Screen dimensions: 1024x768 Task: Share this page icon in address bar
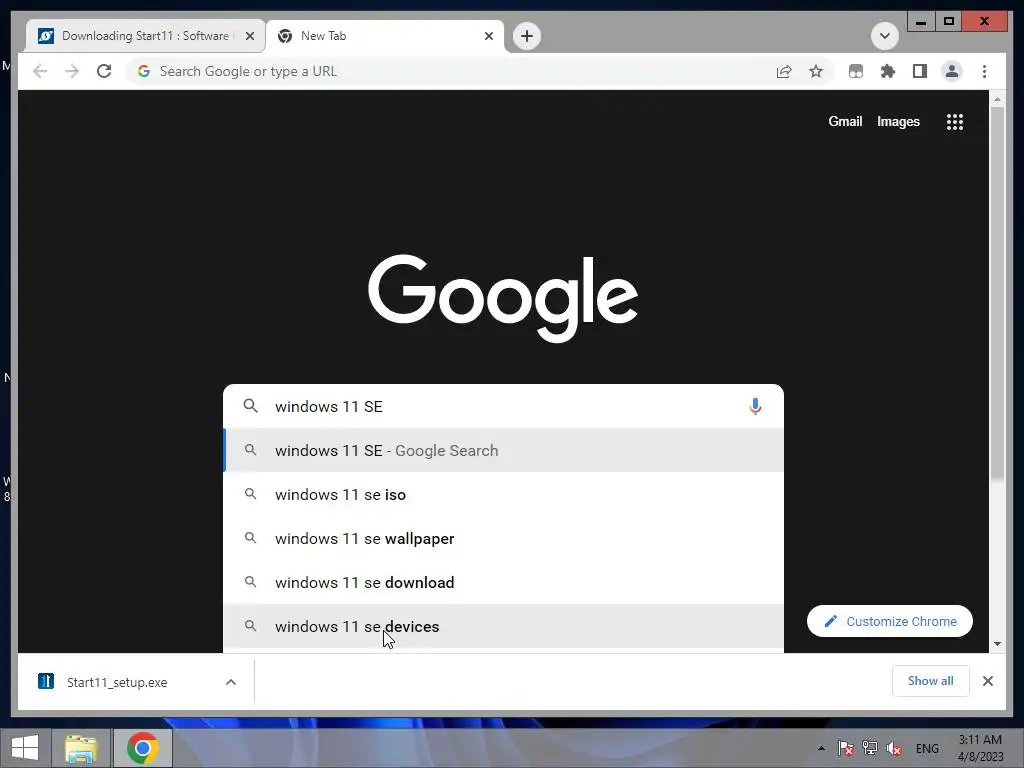[x=784, y=71]
